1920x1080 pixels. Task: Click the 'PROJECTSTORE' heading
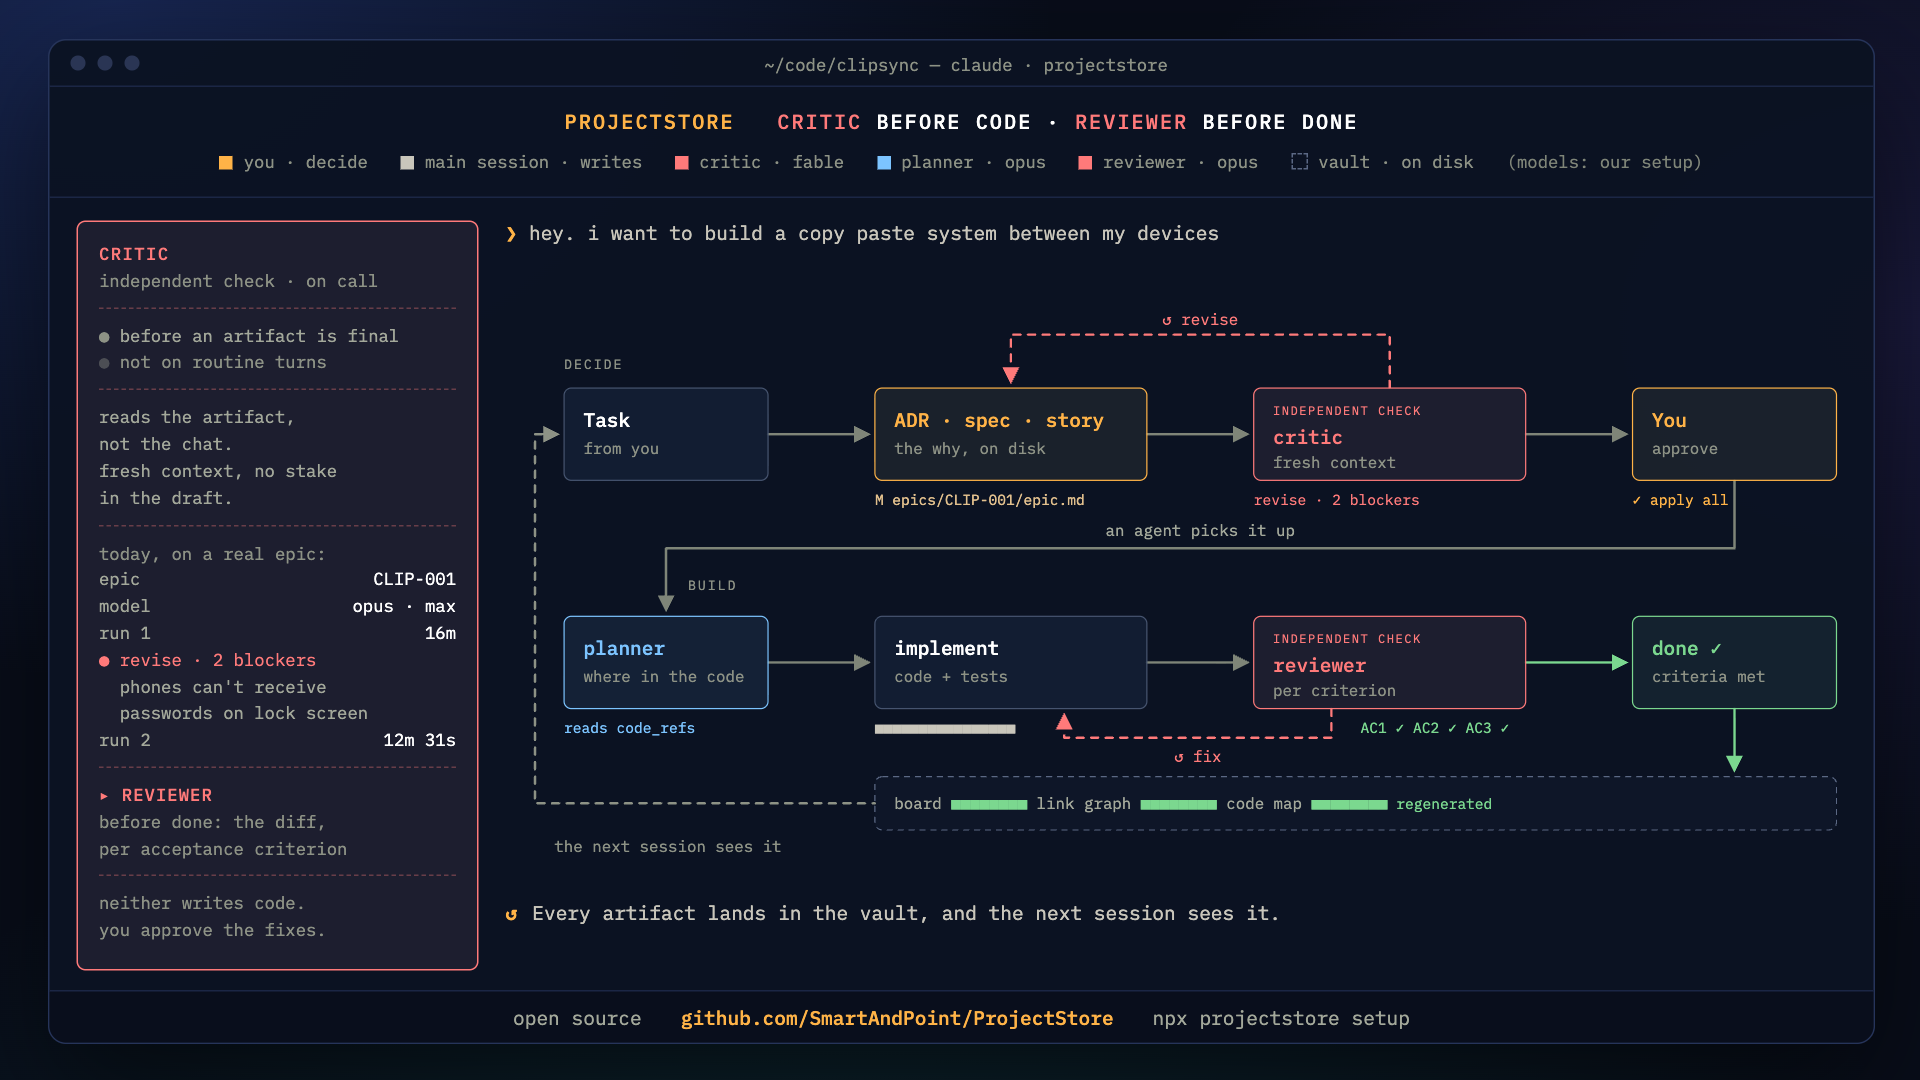[649, 123]
